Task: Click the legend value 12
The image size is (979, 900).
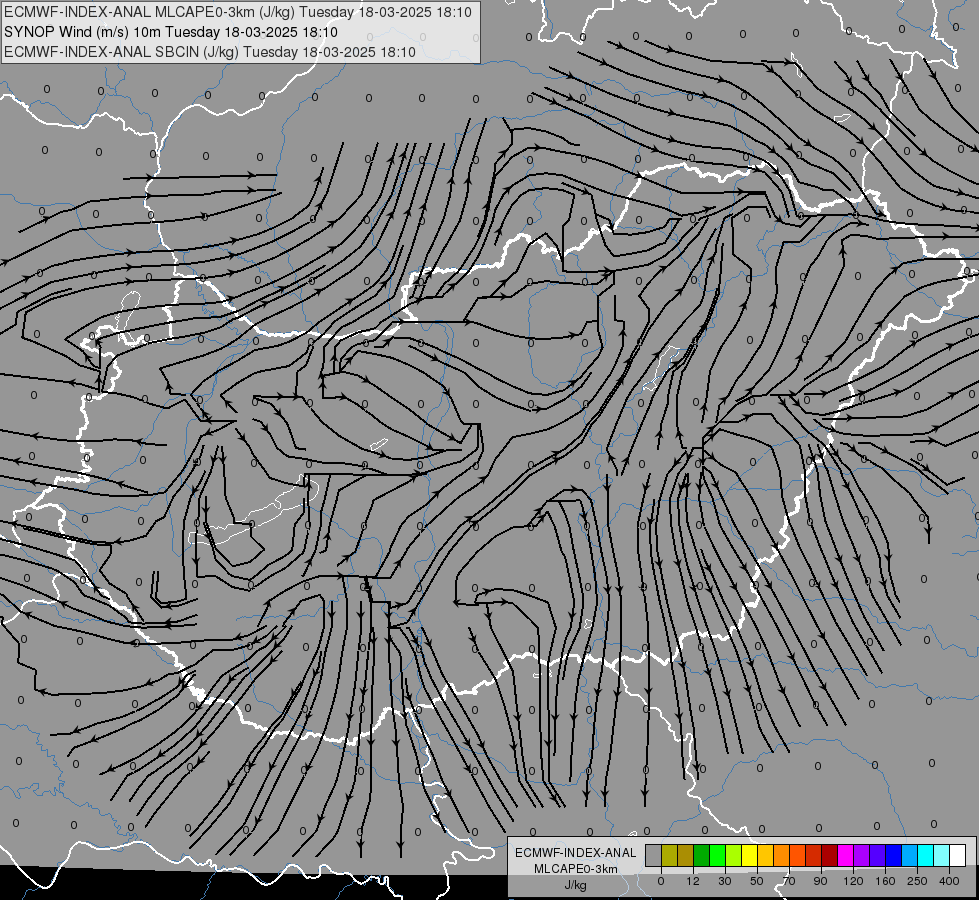Action: click(693, 881)
